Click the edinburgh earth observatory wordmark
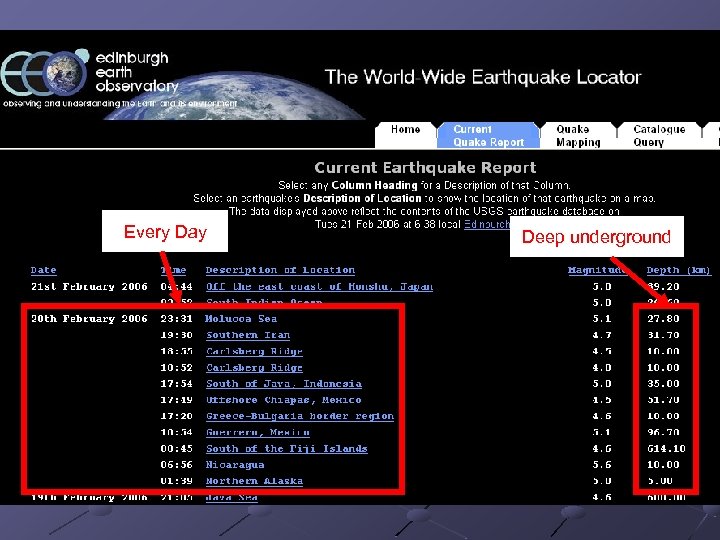 [136, 72]
